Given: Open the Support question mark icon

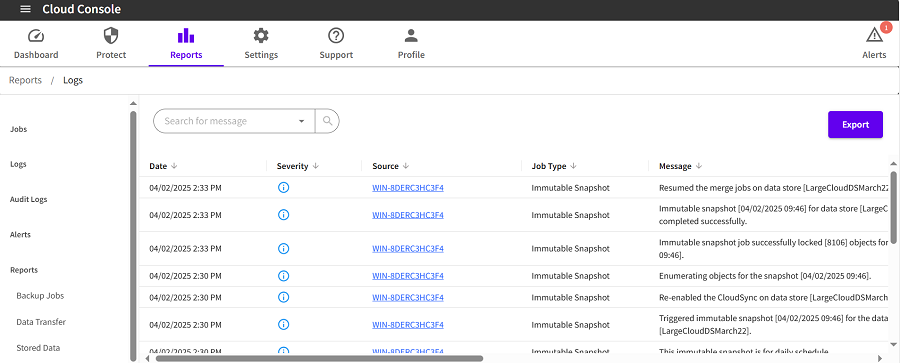Looking at the screenshot, I should [336, 36].
